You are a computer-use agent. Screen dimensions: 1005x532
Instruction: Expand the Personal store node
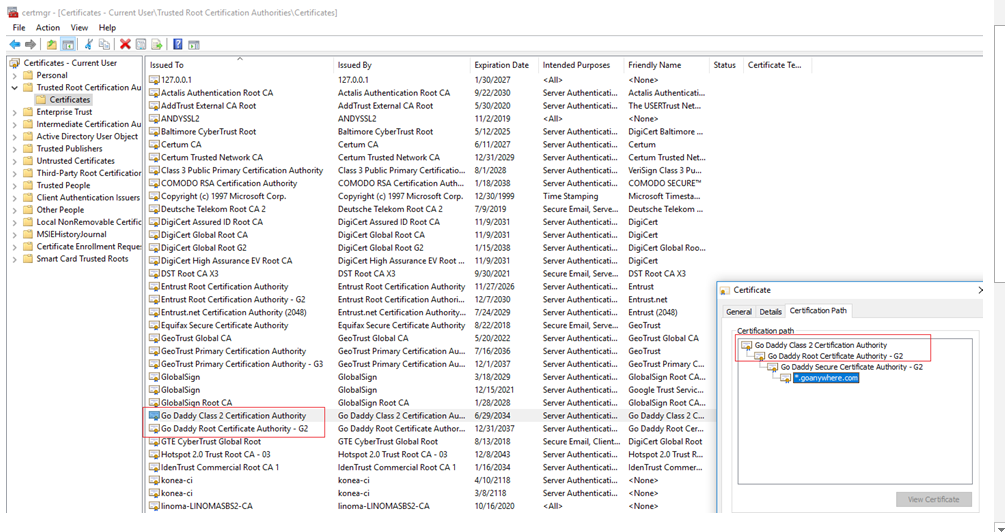(x=15, y=76)
